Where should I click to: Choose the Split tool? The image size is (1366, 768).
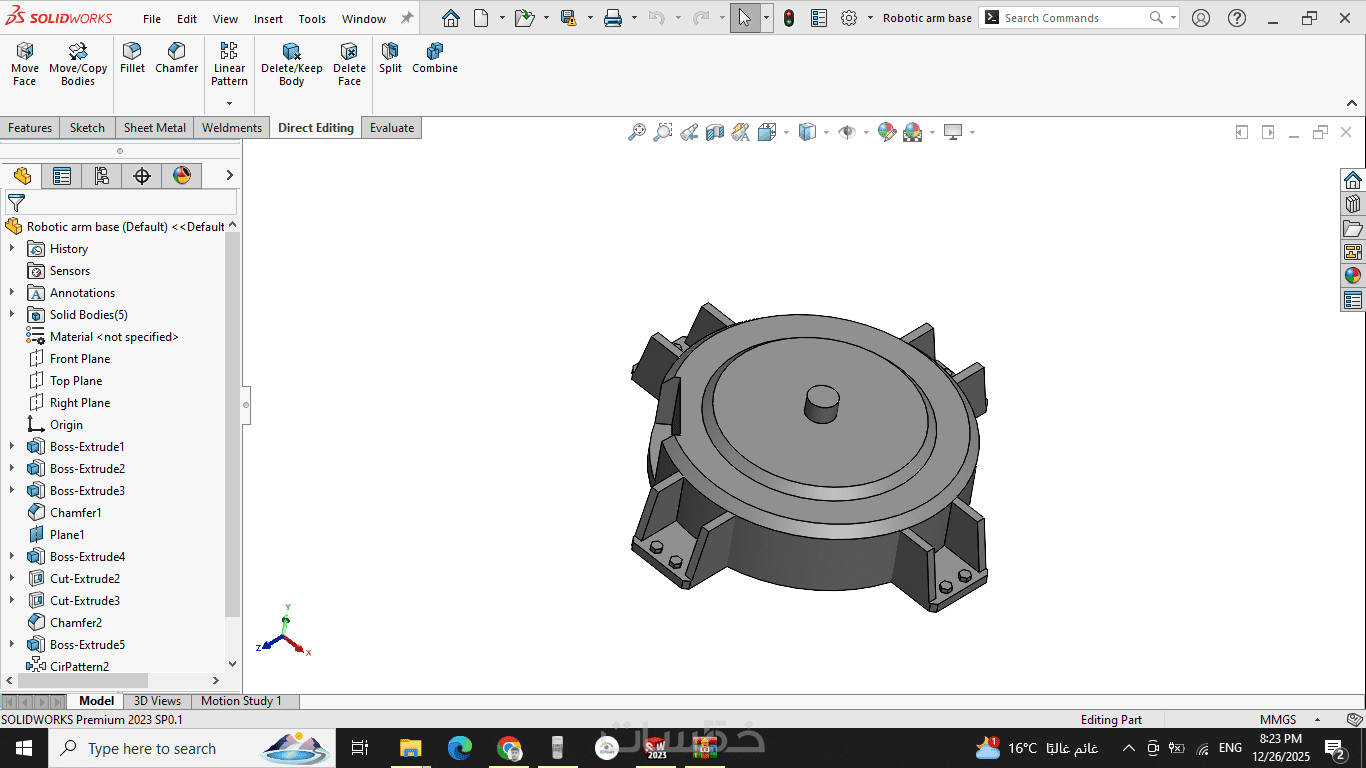(x=390, y=58)
